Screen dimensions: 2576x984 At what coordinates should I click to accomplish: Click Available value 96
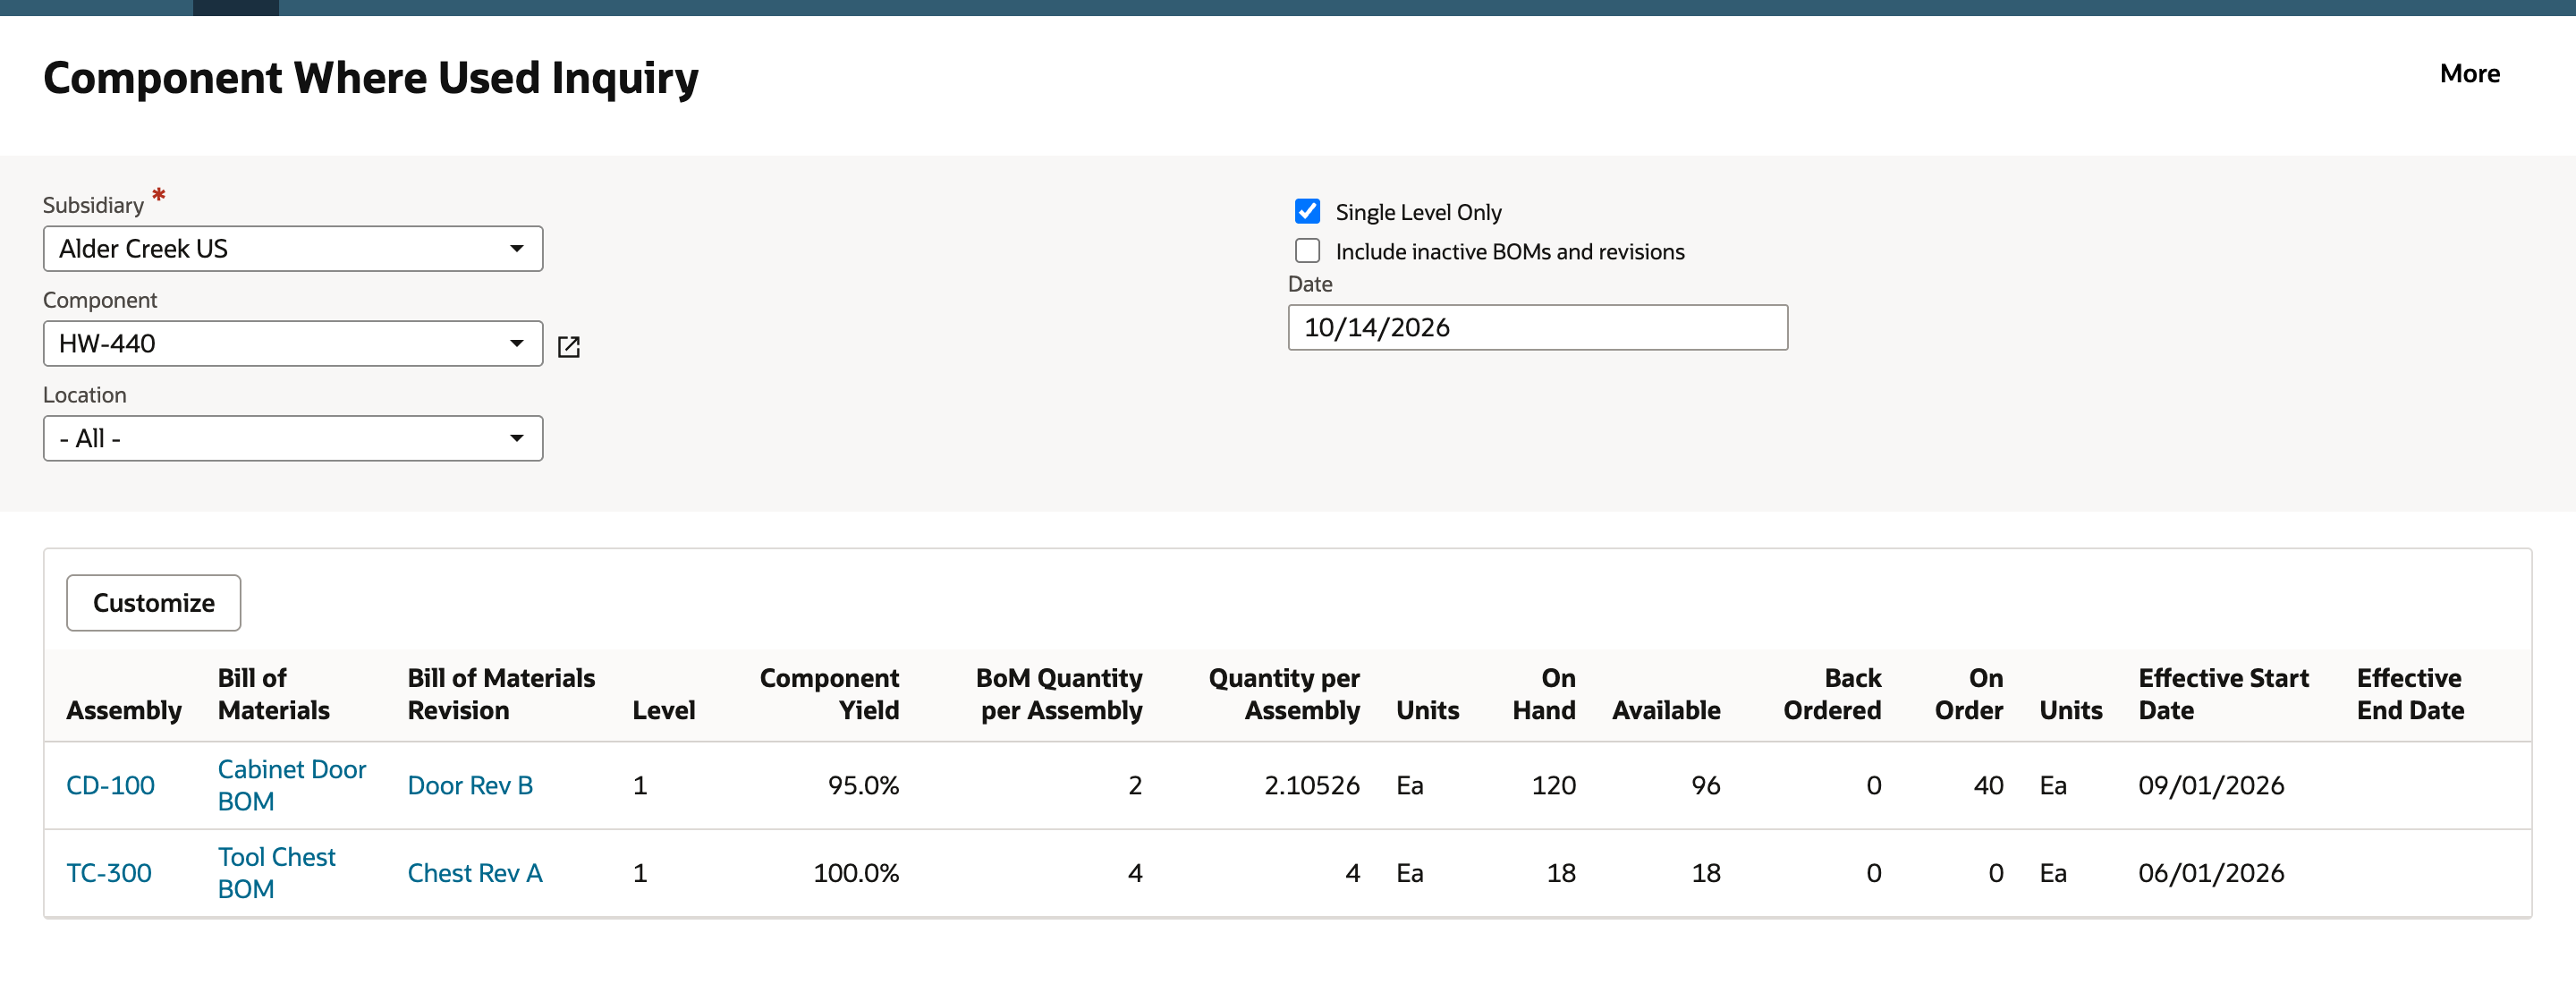(x=1705, y=785)
